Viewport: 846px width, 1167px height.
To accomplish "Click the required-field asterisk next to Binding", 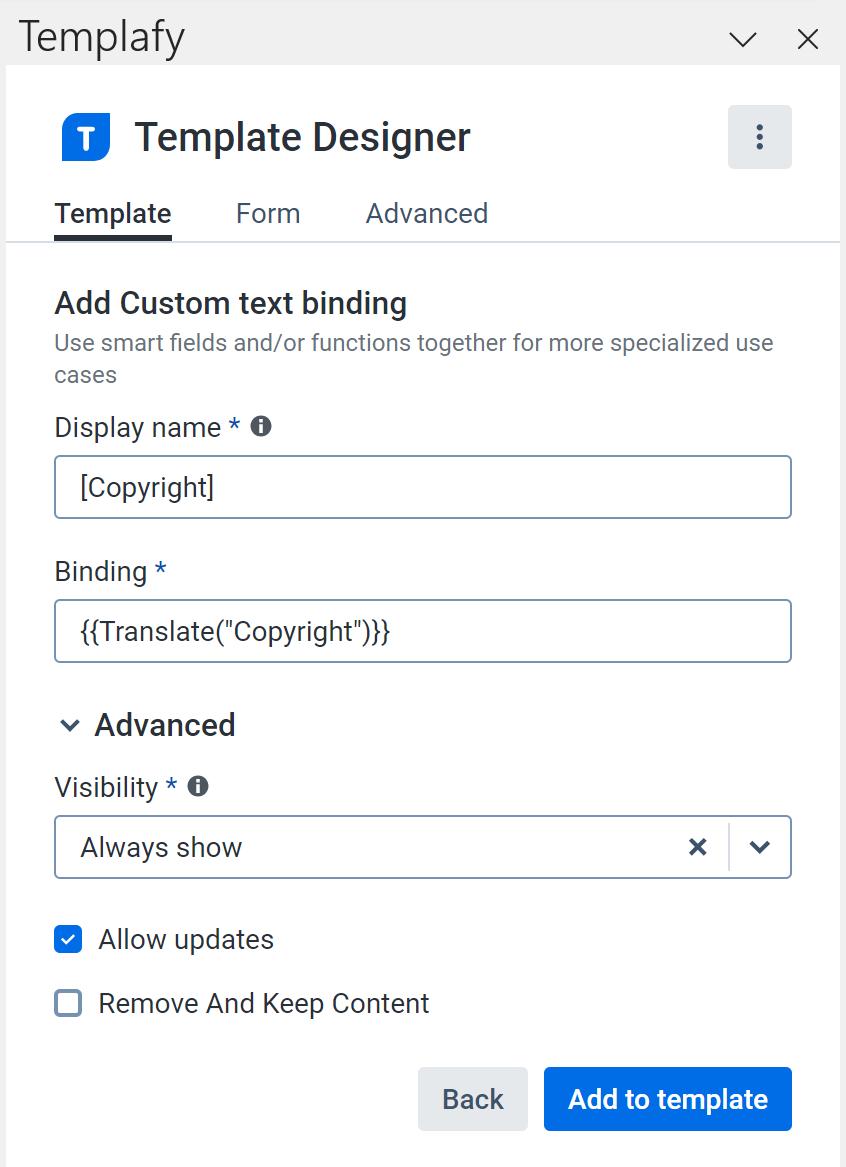I will (x=160, y=571).
